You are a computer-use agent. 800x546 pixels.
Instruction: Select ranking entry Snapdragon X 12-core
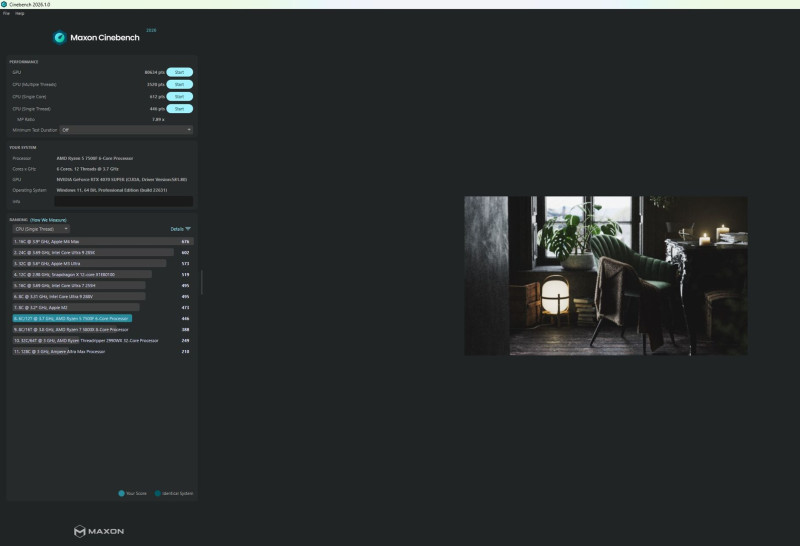(103, 275)
